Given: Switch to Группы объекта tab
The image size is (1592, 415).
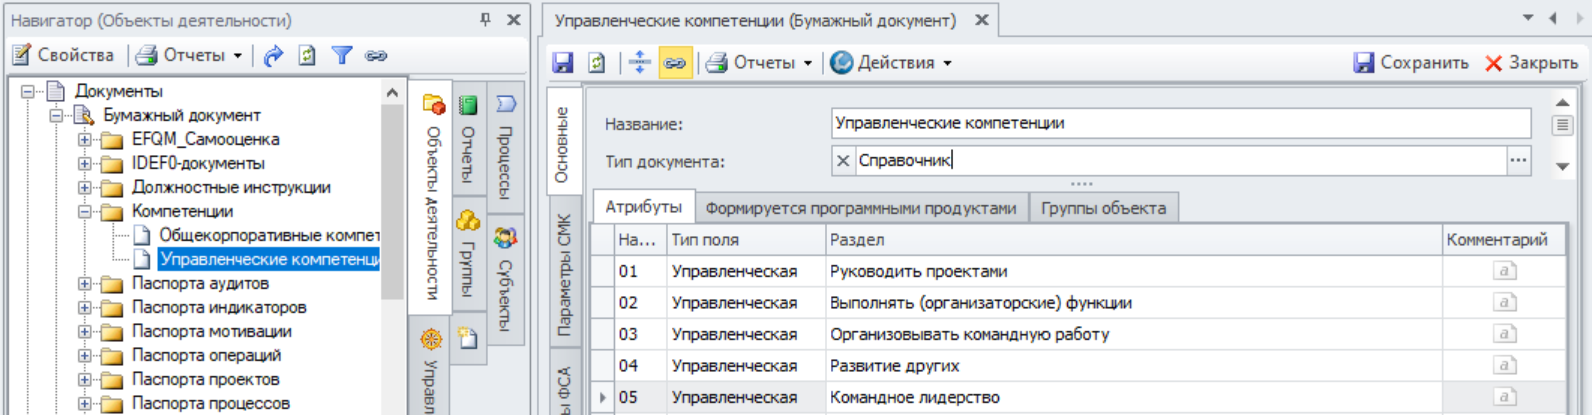Looking at the screenshot, I should point(1103,208).
